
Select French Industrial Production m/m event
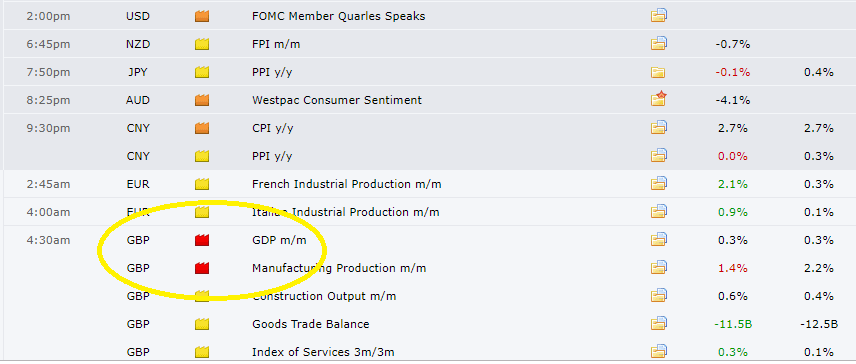(347, 184)
